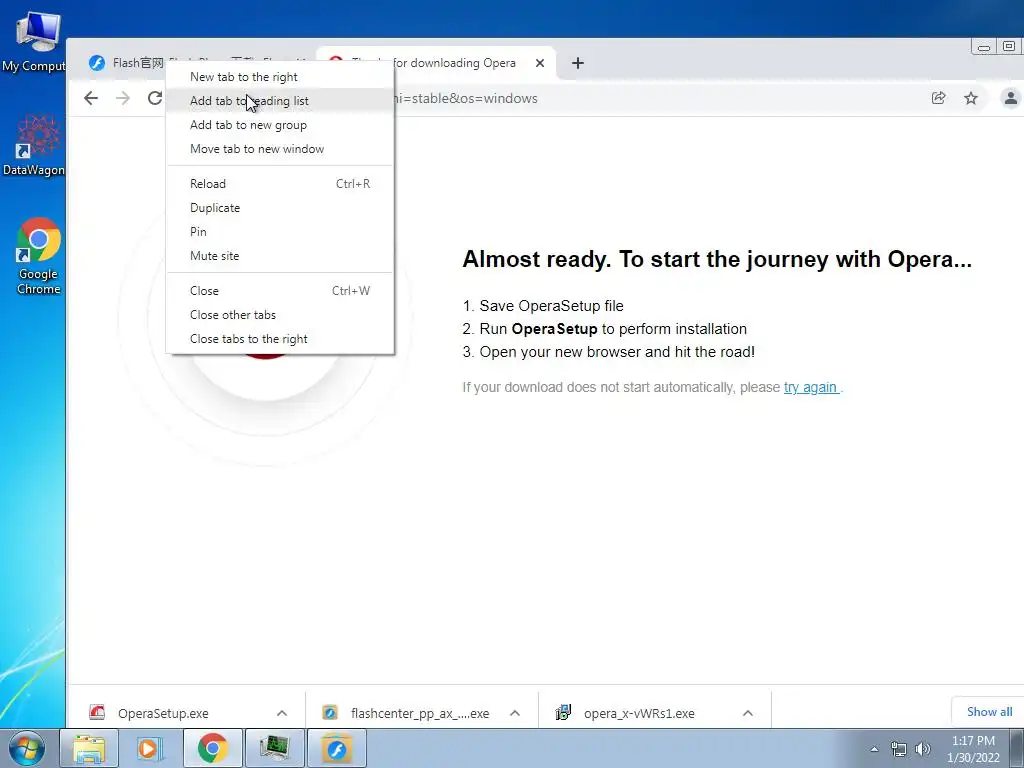
Task: Bookmark this page with the star icon
Action: coord(971,98)
